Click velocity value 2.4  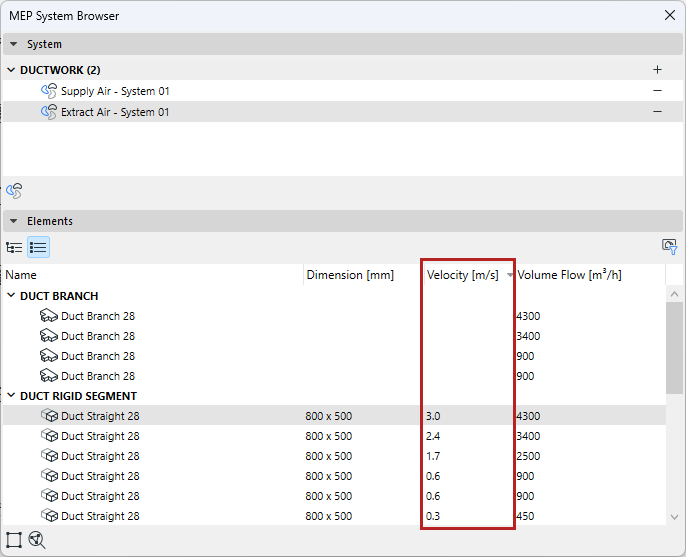click(x=433, y=436)
